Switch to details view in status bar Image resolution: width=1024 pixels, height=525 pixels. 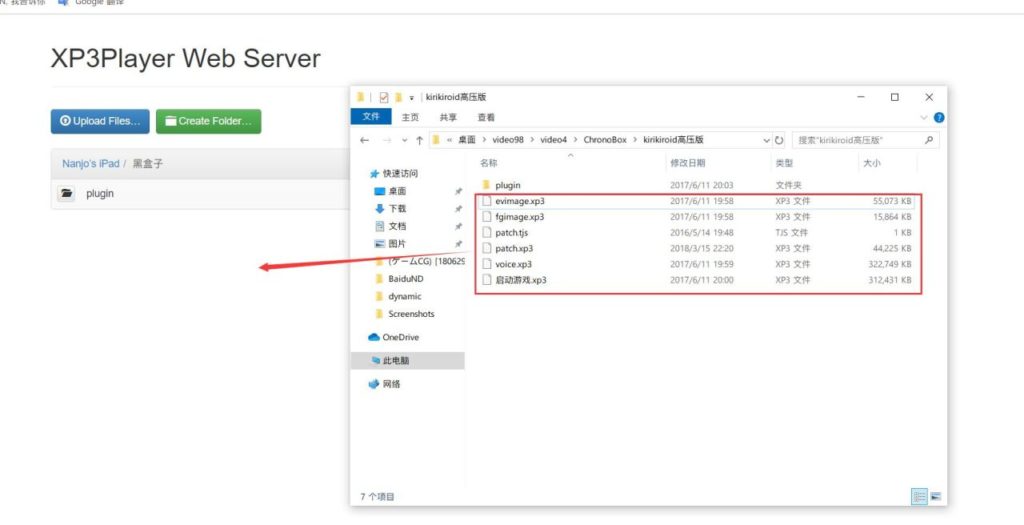click(x=918, y=496)
